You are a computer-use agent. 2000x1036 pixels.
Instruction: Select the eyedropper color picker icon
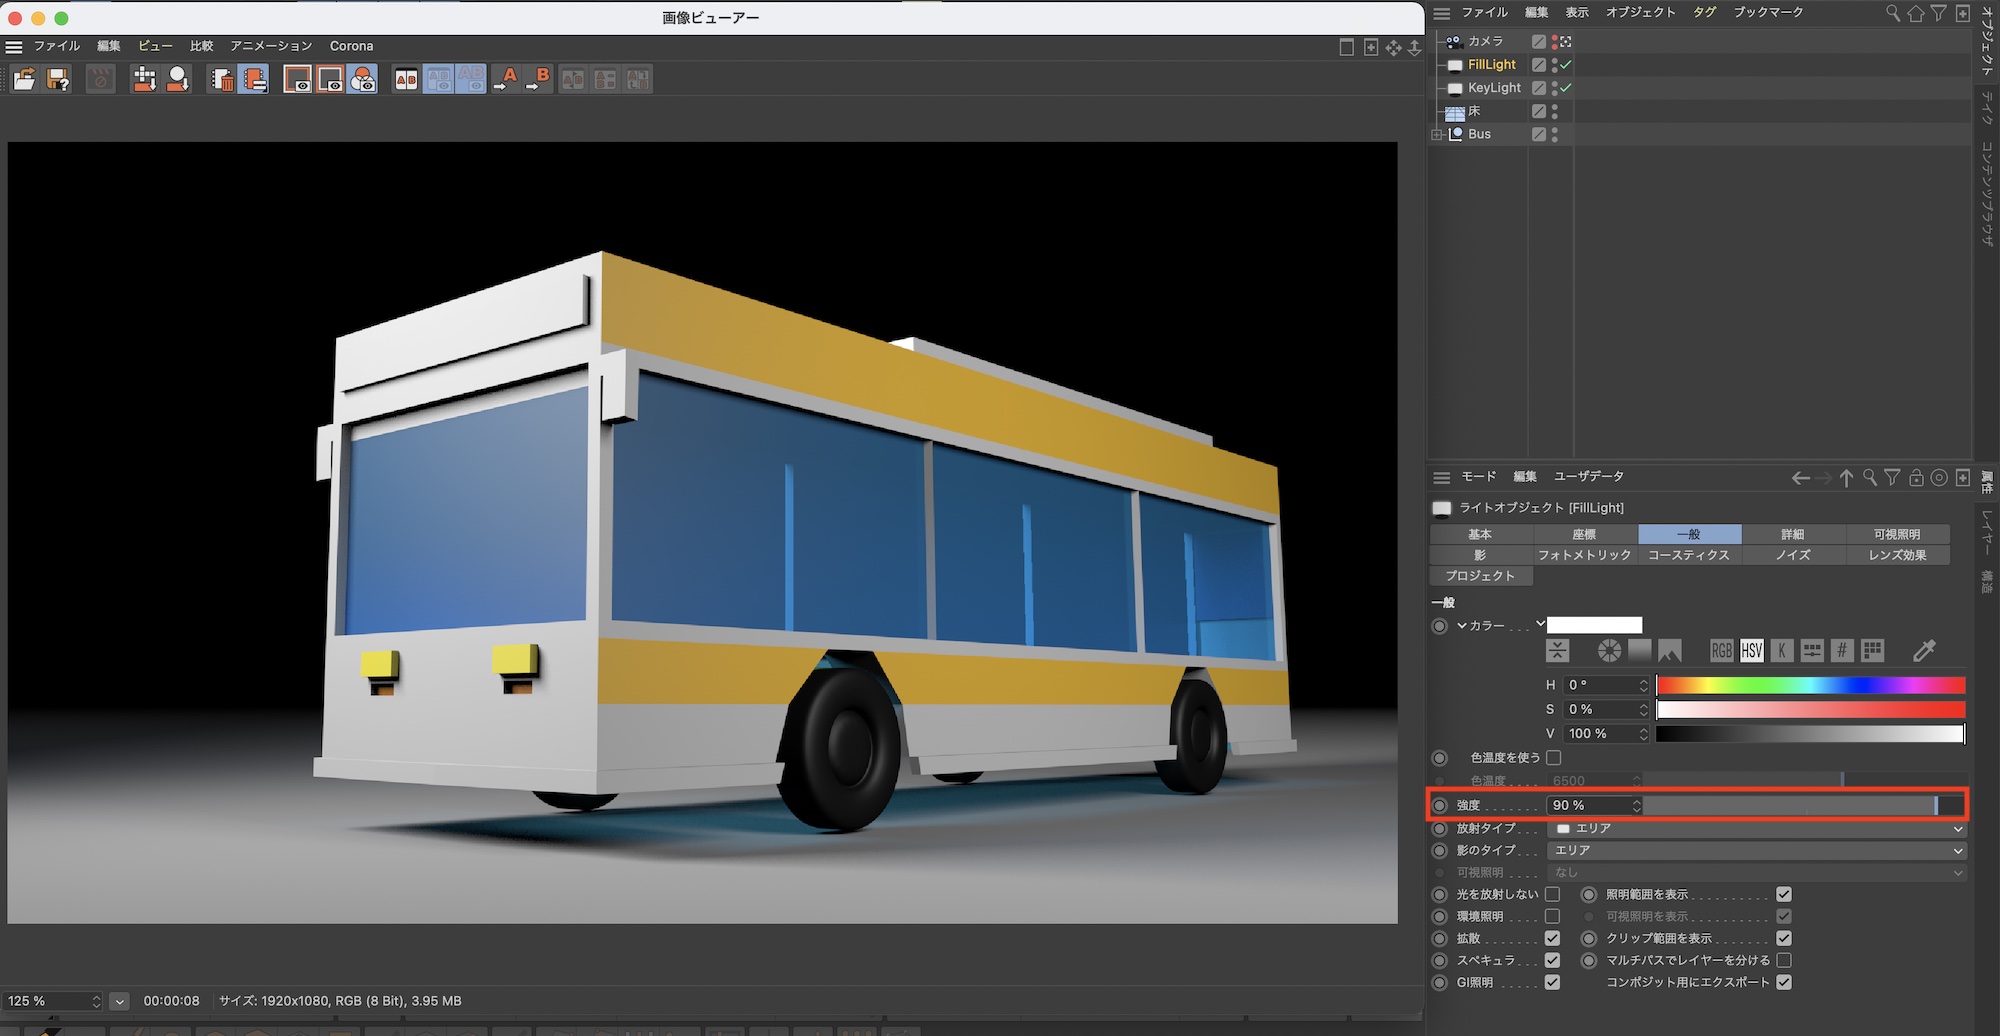(x=1924, y=651)
